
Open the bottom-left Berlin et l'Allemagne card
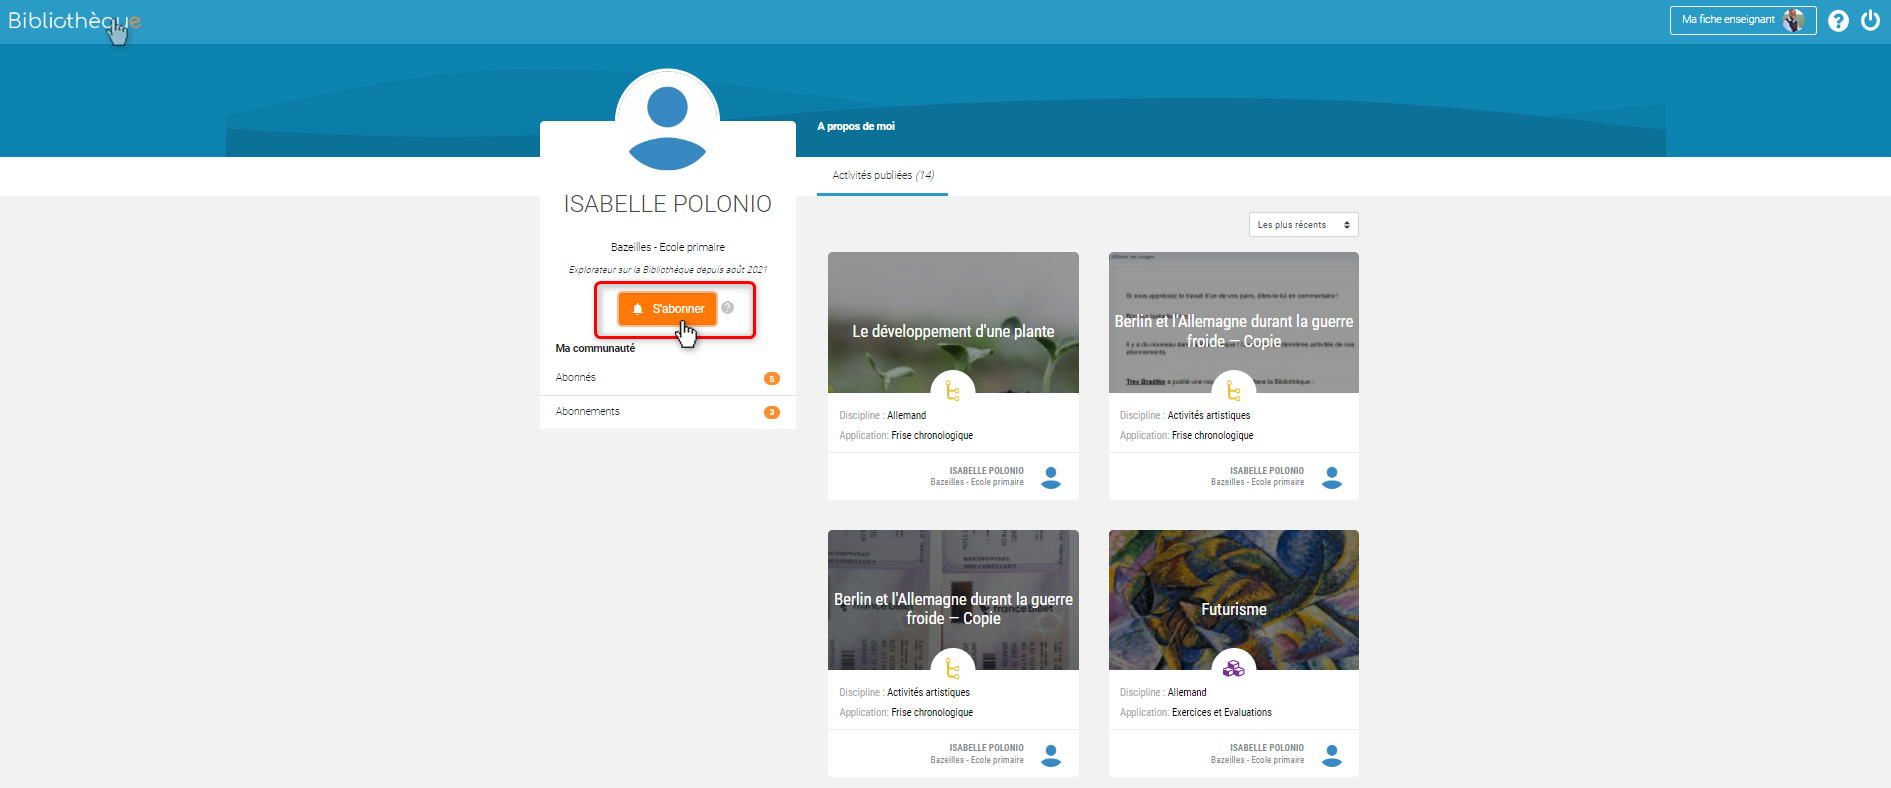(952, 598)
